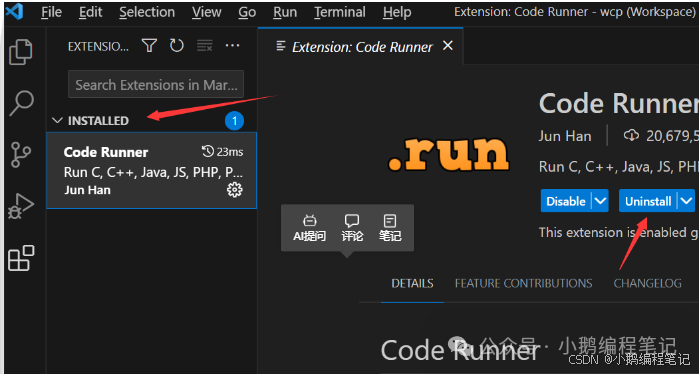Screen dimensions: 699x374
Task: Click the VS Code logo icon
Action: (14, 12)
